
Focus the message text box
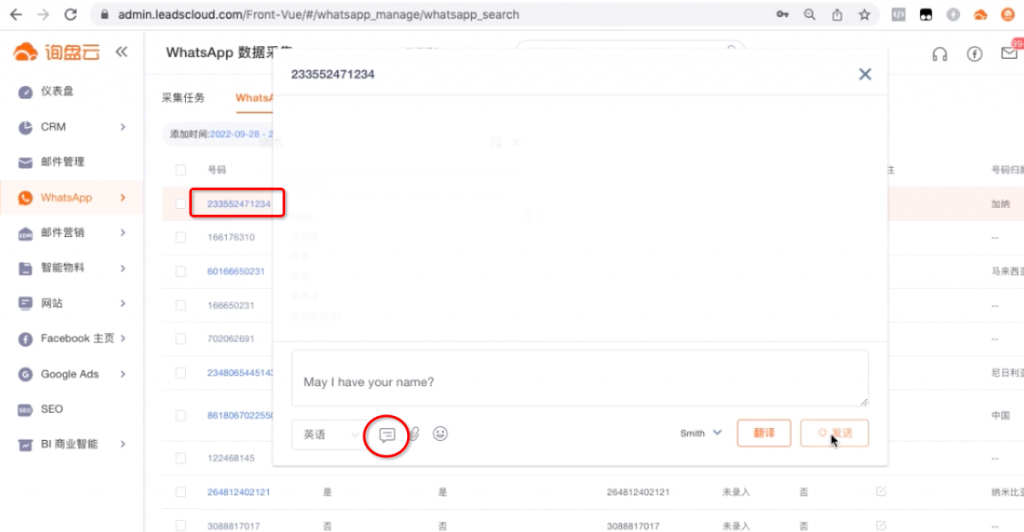[580, 378]
